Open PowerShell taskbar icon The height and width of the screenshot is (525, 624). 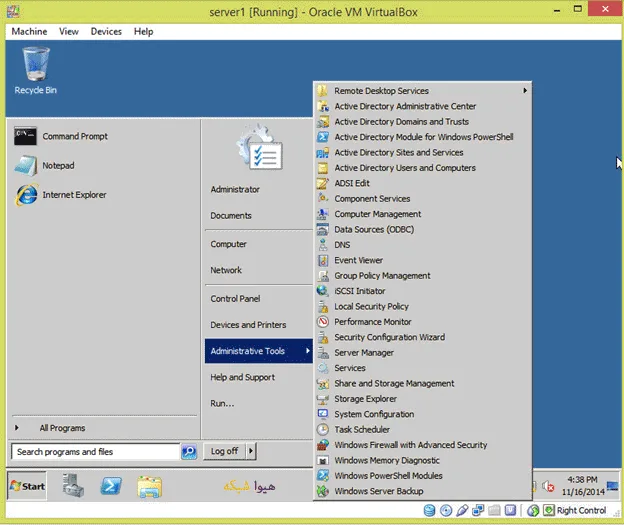pos(111,486)
